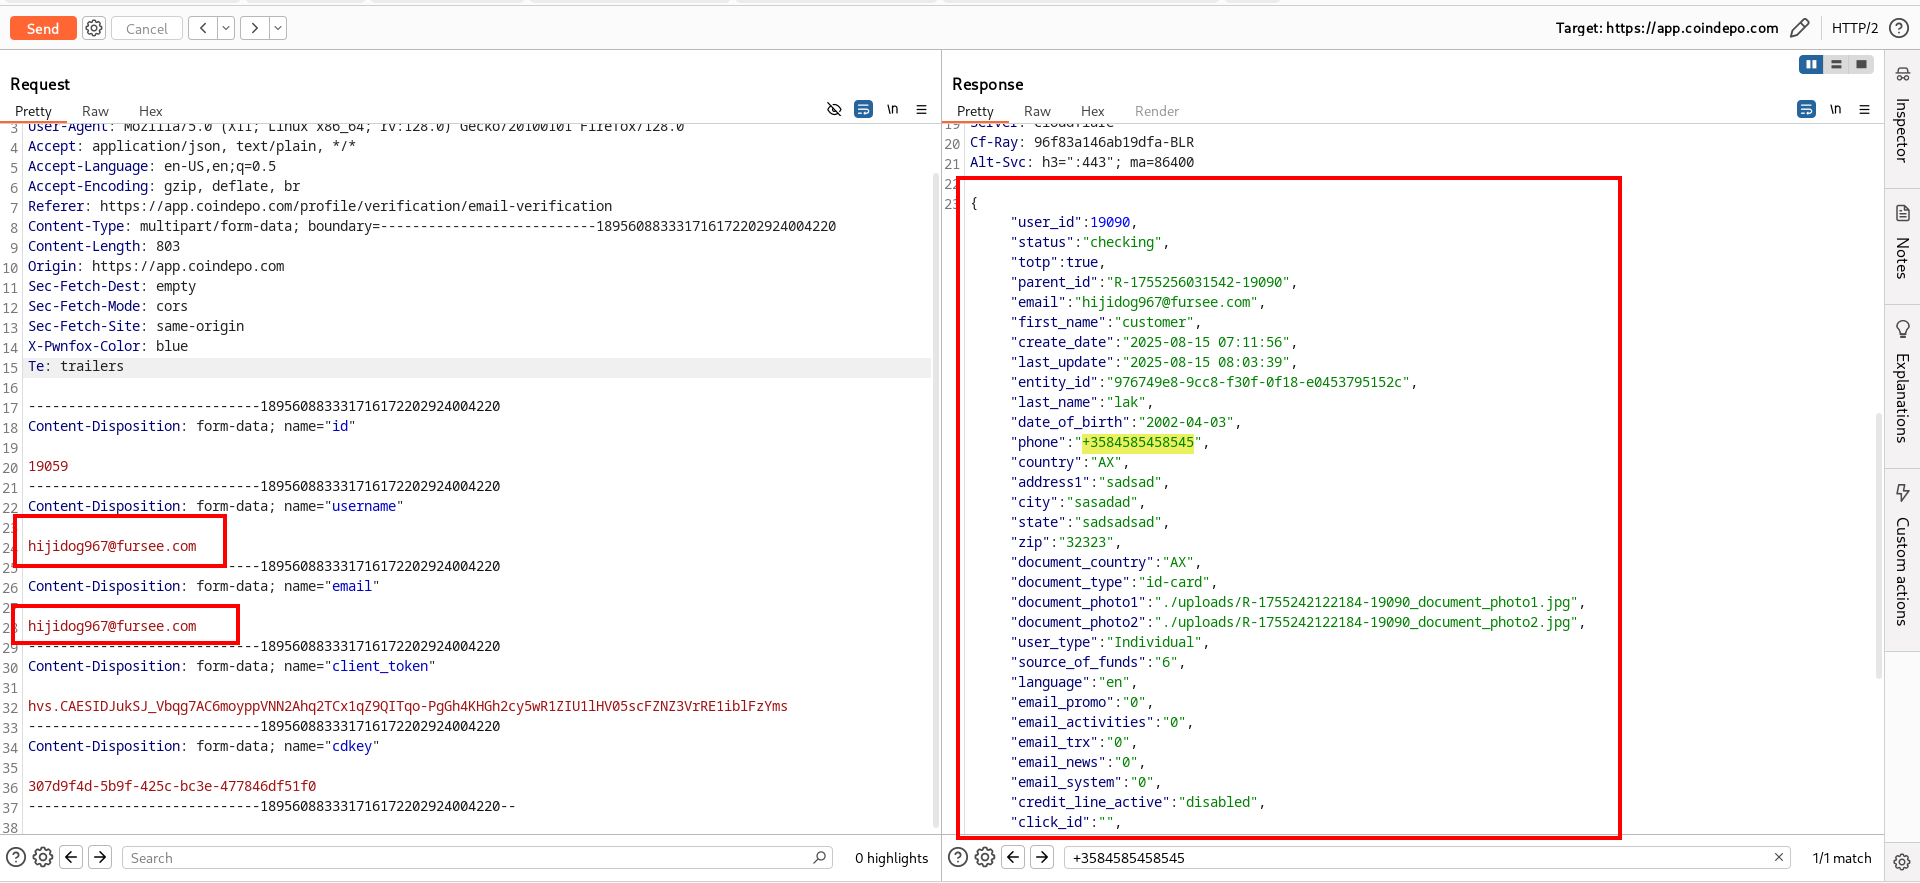
Task: Switch Response view to Hex tab
Action: pyautogui.click(x=1093, y=111)
